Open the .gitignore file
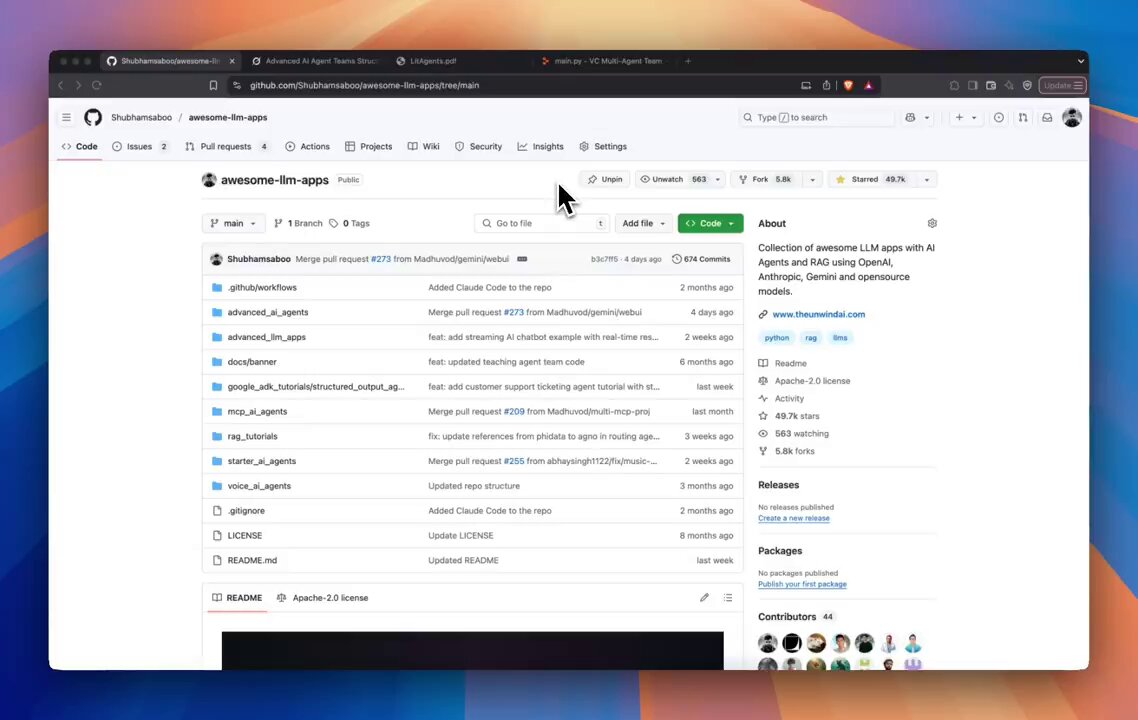The width and height of the screenshot is (1138, 720). pos(246,511)
